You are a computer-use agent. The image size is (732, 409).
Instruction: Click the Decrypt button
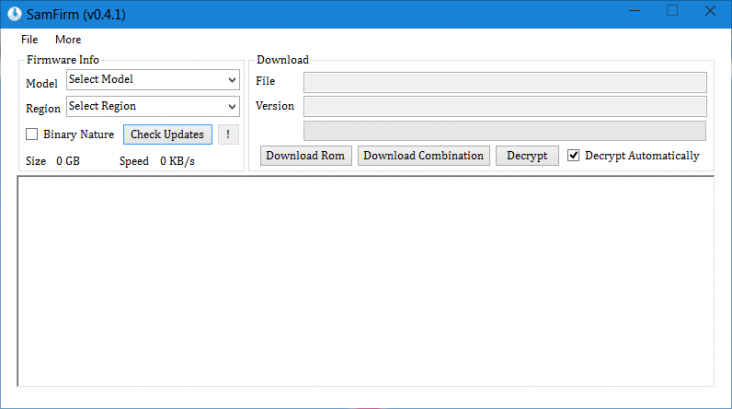[x=527, y=155]
